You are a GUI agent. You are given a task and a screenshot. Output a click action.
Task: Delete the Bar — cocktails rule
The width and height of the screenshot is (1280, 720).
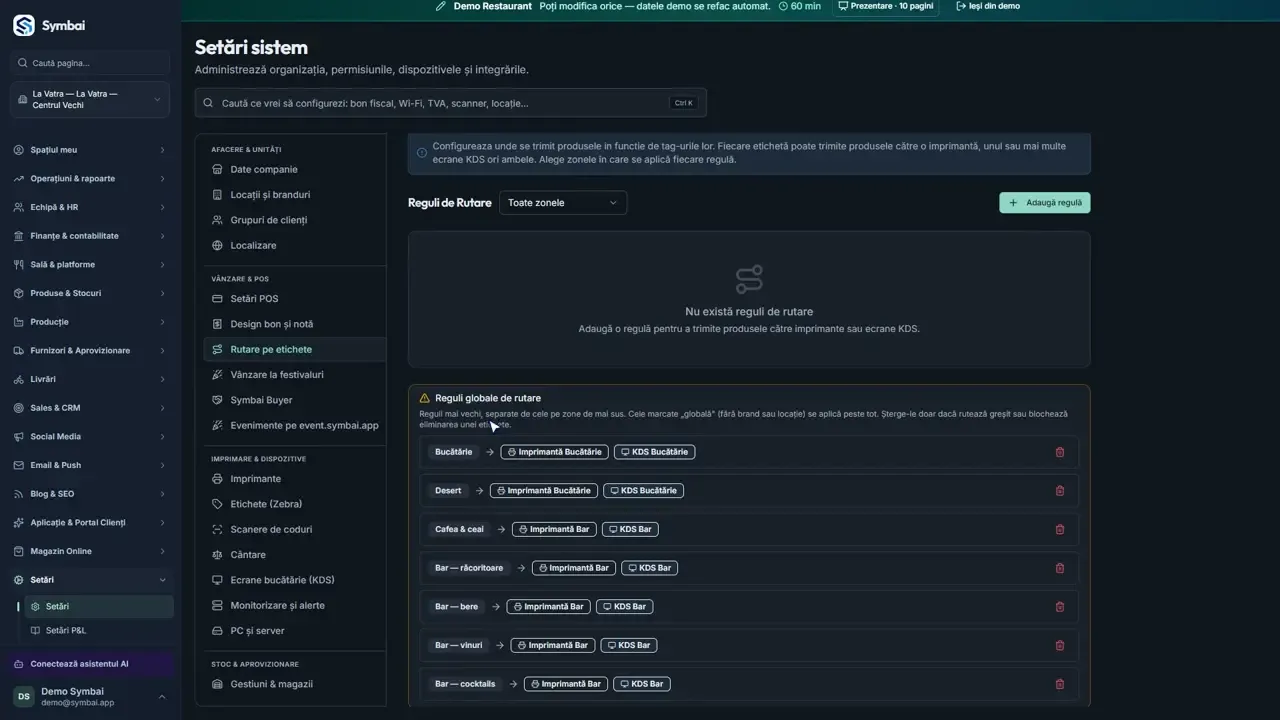[x=1060, y=684]
